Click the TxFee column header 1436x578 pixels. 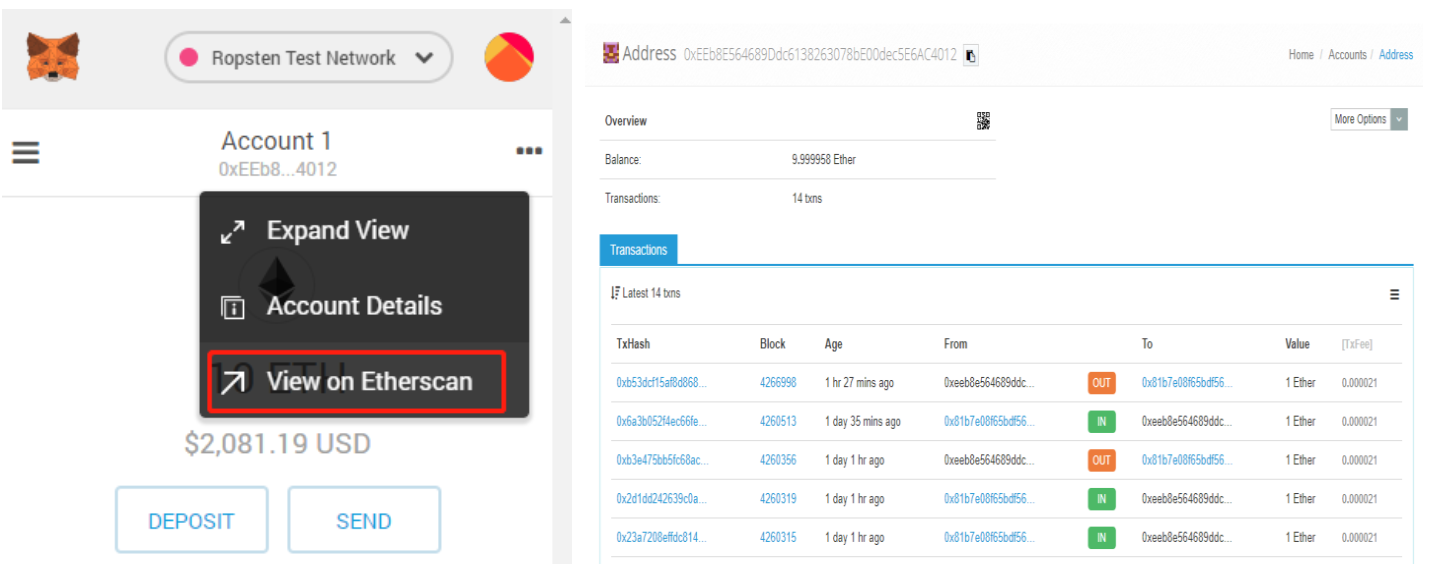[x=1356, y=344]
